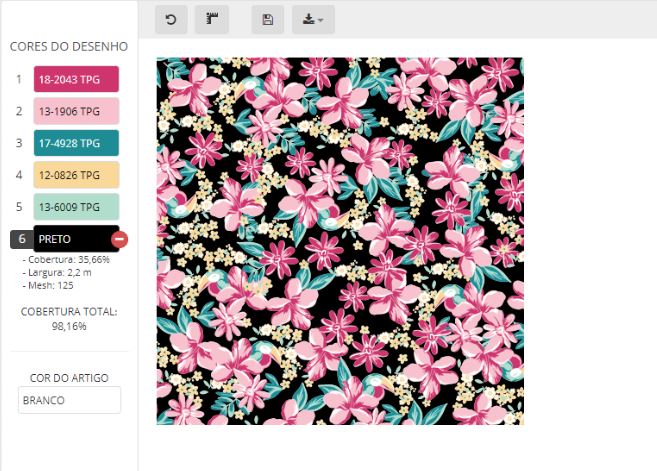Pick the 12-0826 TPG yellow swatch

[76, 175]
